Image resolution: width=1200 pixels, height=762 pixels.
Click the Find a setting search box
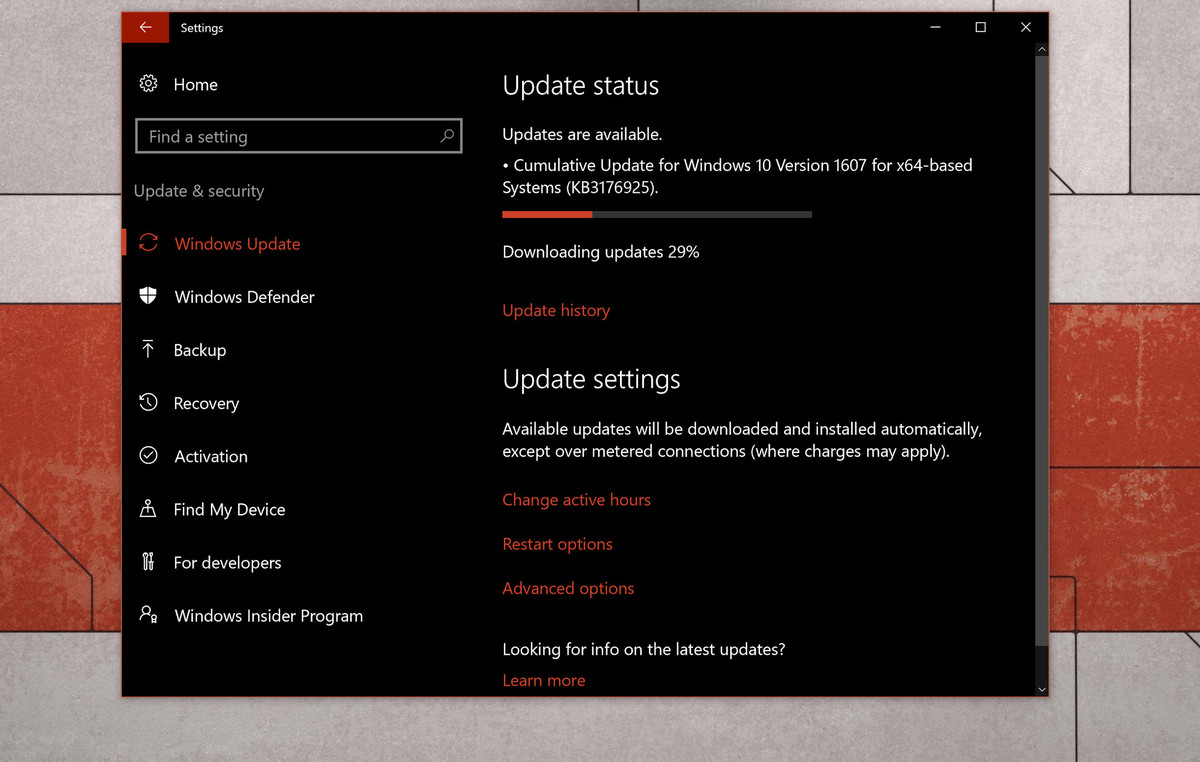tap(298, 136)
